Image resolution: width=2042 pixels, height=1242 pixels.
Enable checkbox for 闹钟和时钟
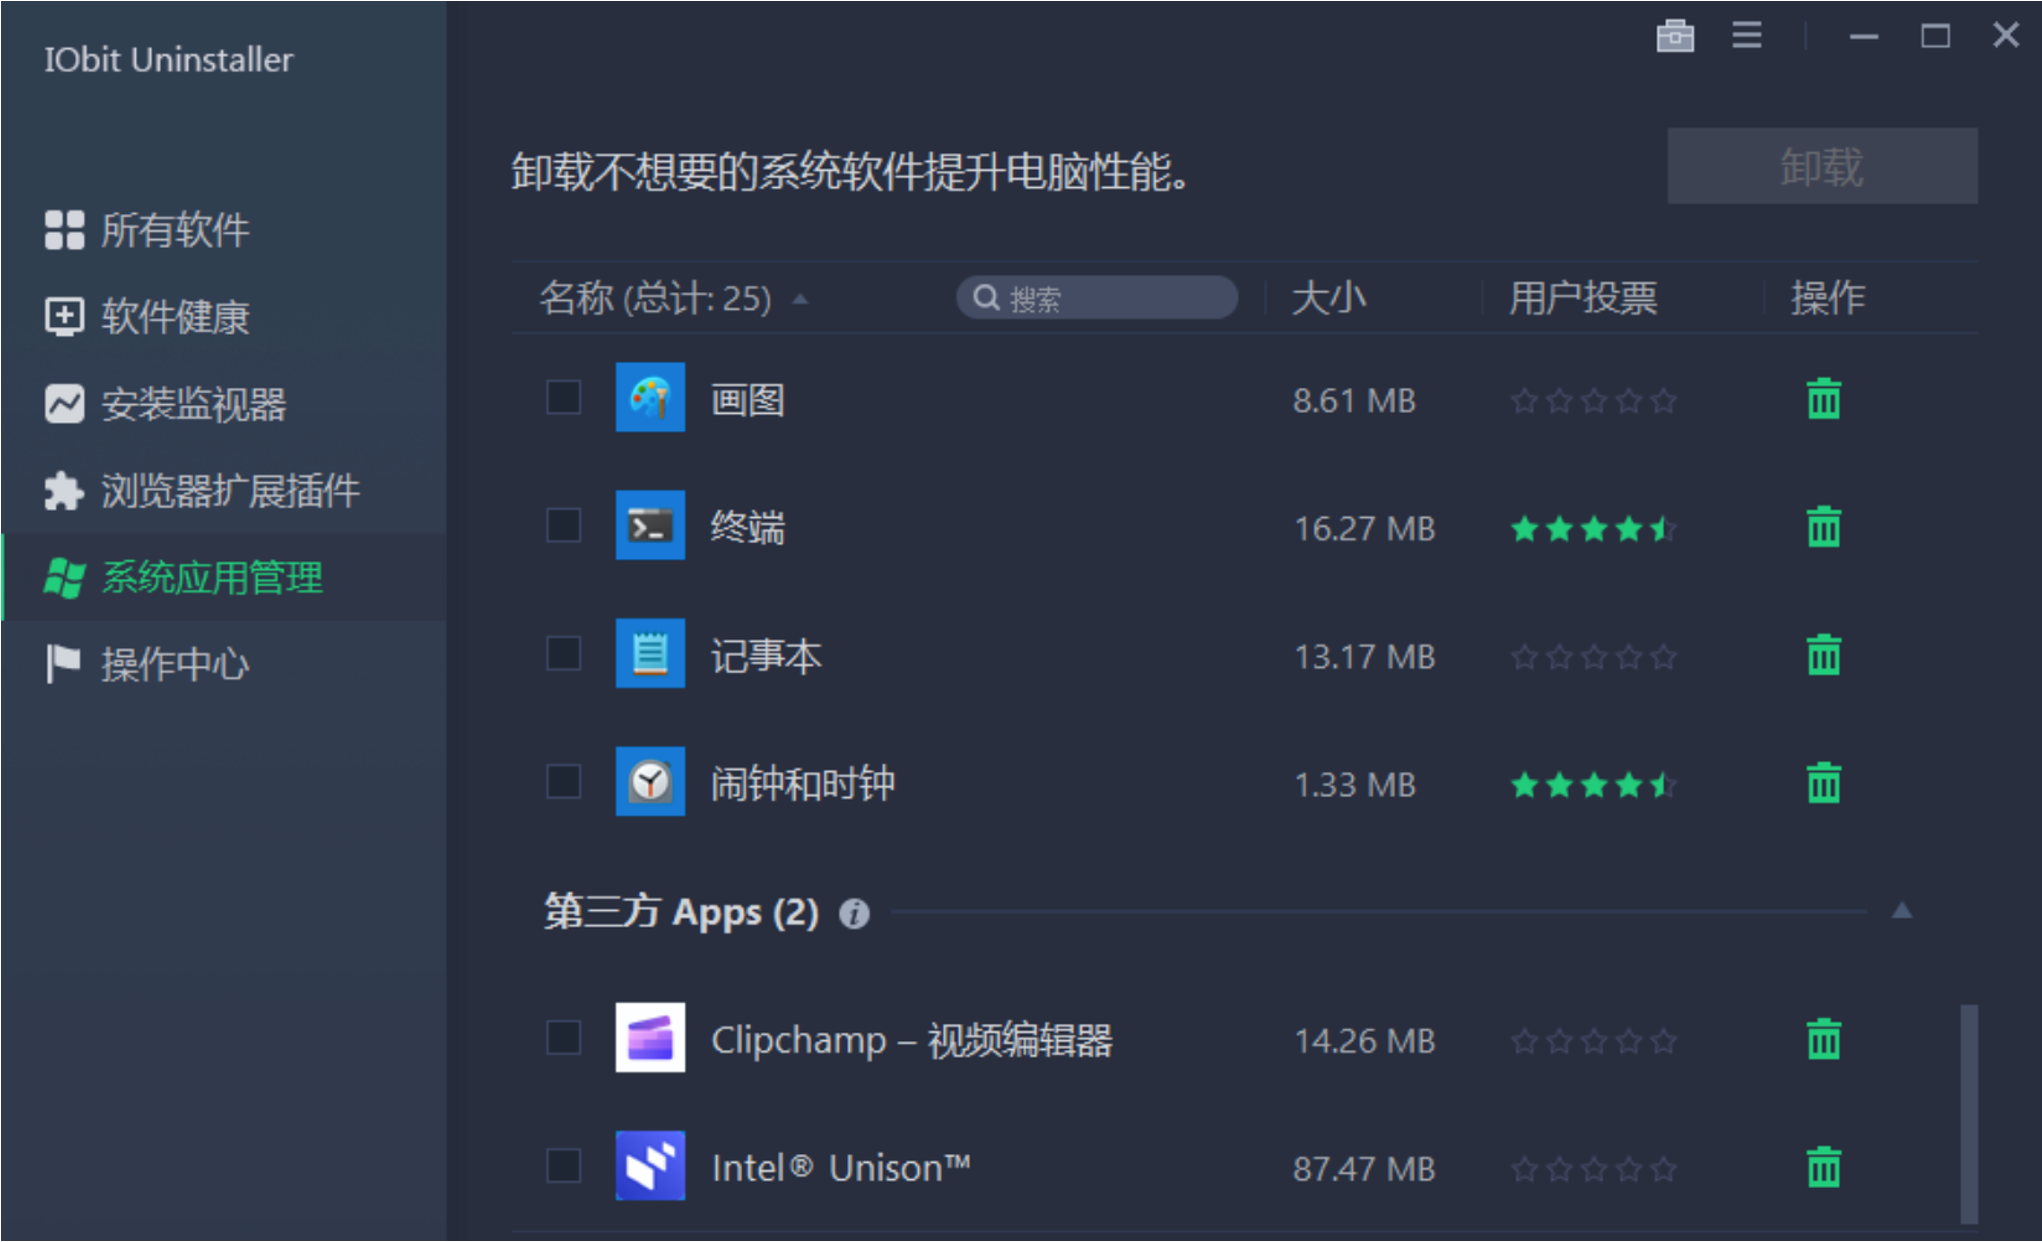point(564,781)
